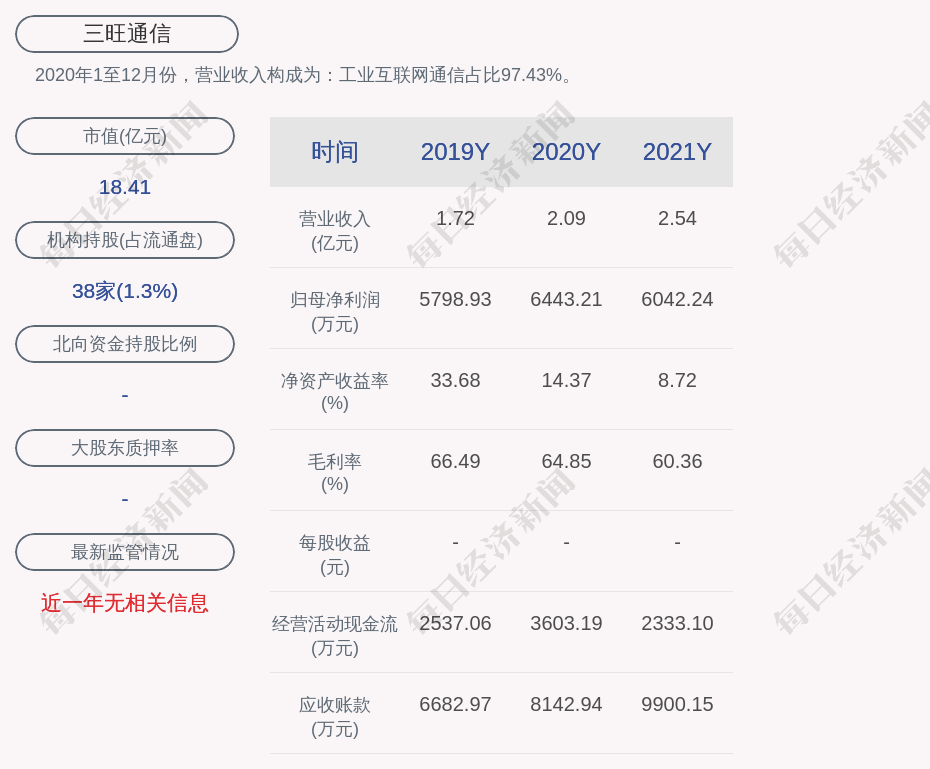Select net profit value 6443.21
The width and height of the screenshot is (930, 769).
click(x=566, y=299)
